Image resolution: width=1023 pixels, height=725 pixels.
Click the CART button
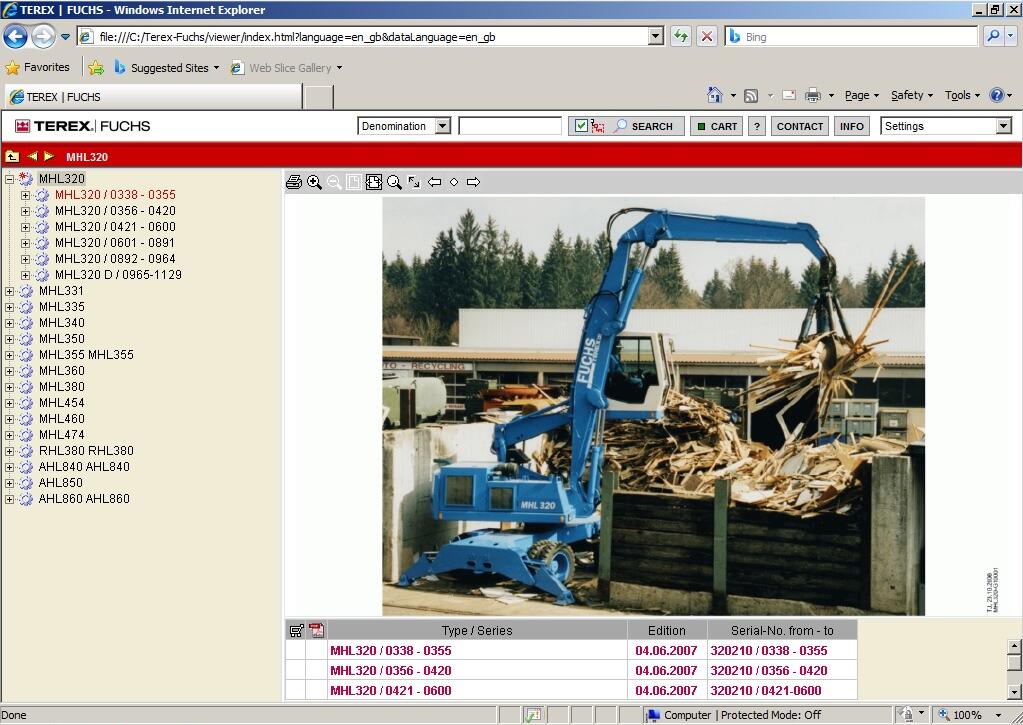[x=716, y=126]
